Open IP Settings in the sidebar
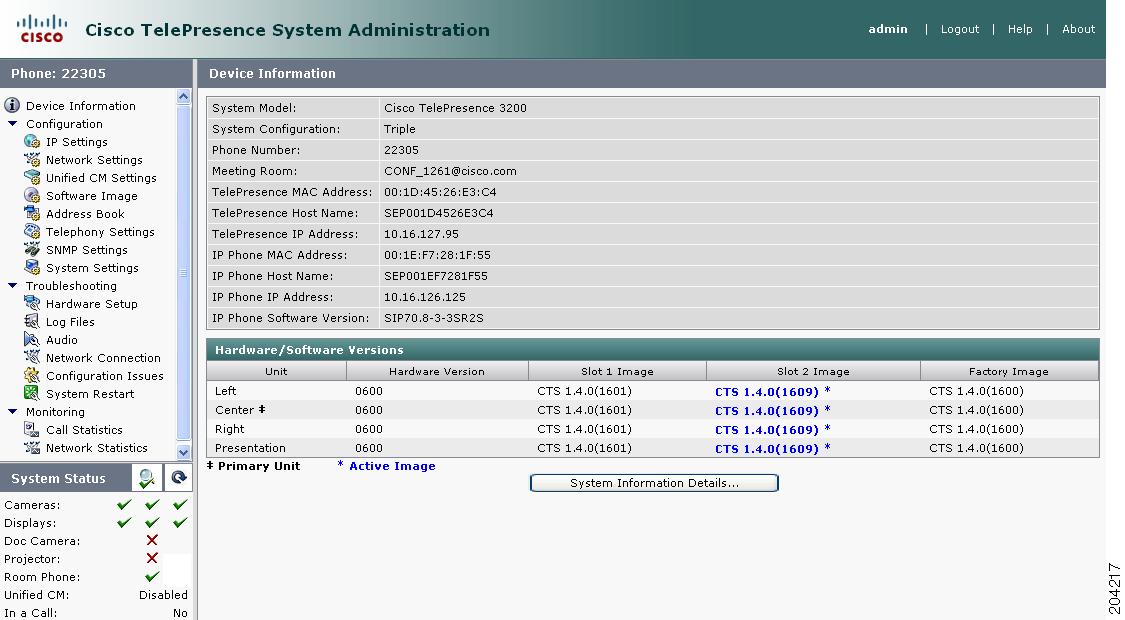This screenshot has height=620, width=1125. (x=77, y=141)
